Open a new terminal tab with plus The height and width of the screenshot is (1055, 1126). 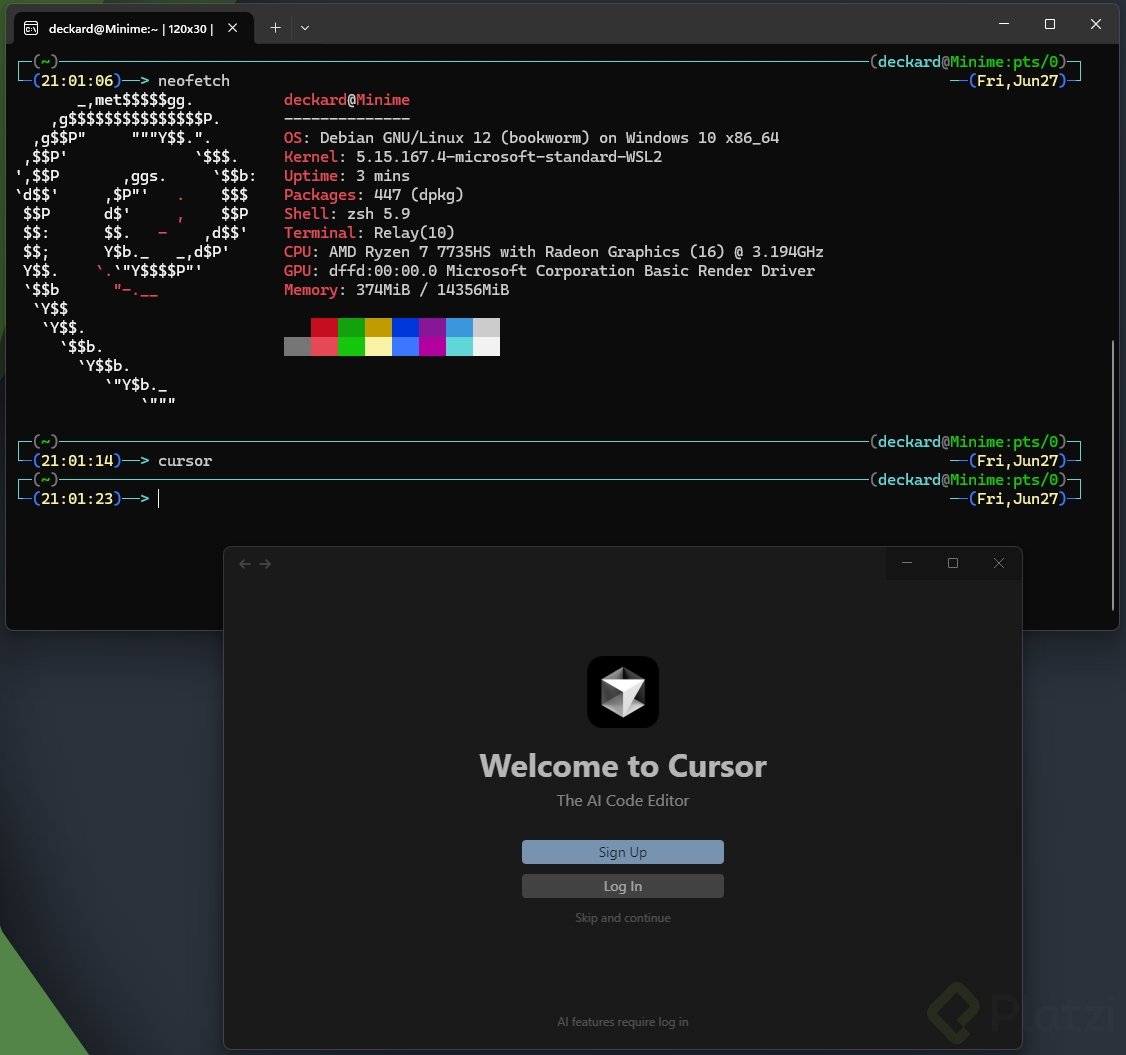pos(275,28)
